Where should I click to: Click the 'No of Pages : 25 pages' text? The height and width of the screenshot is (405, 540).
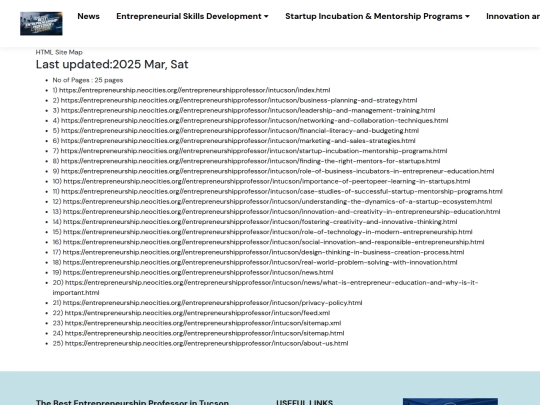pos(88,80)
